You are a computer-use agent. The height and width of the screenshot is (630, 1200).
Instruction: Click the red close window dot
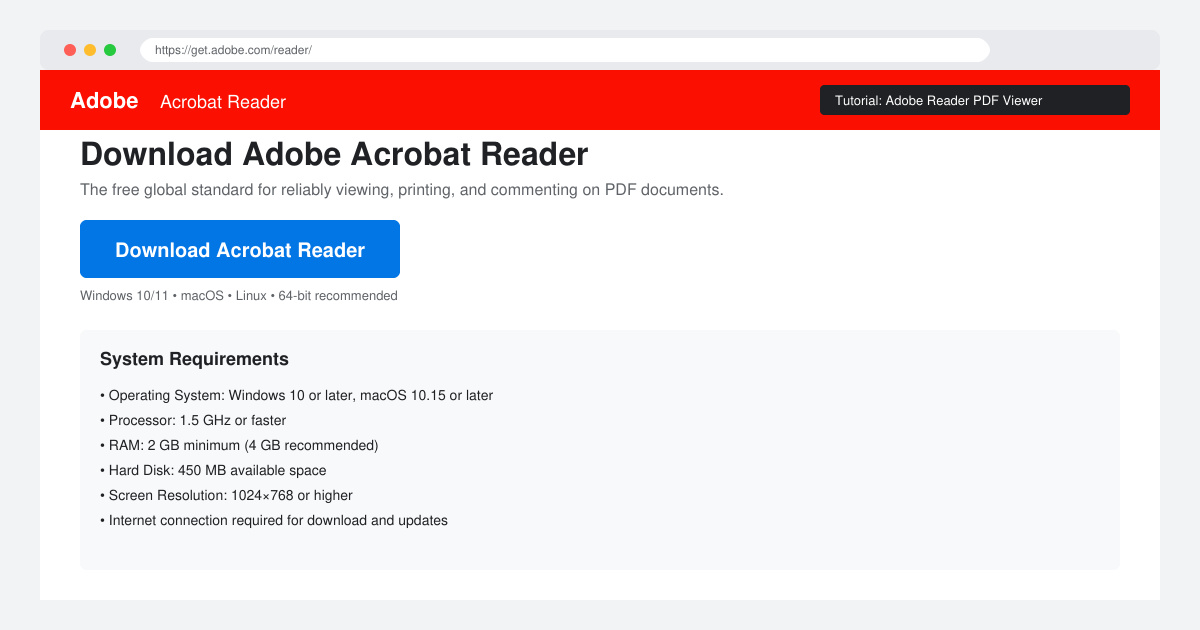70,50
